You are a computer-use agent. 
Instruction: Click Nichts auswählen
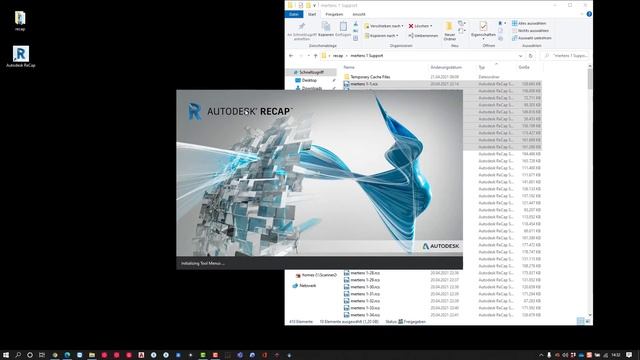[x=530, y=31]
